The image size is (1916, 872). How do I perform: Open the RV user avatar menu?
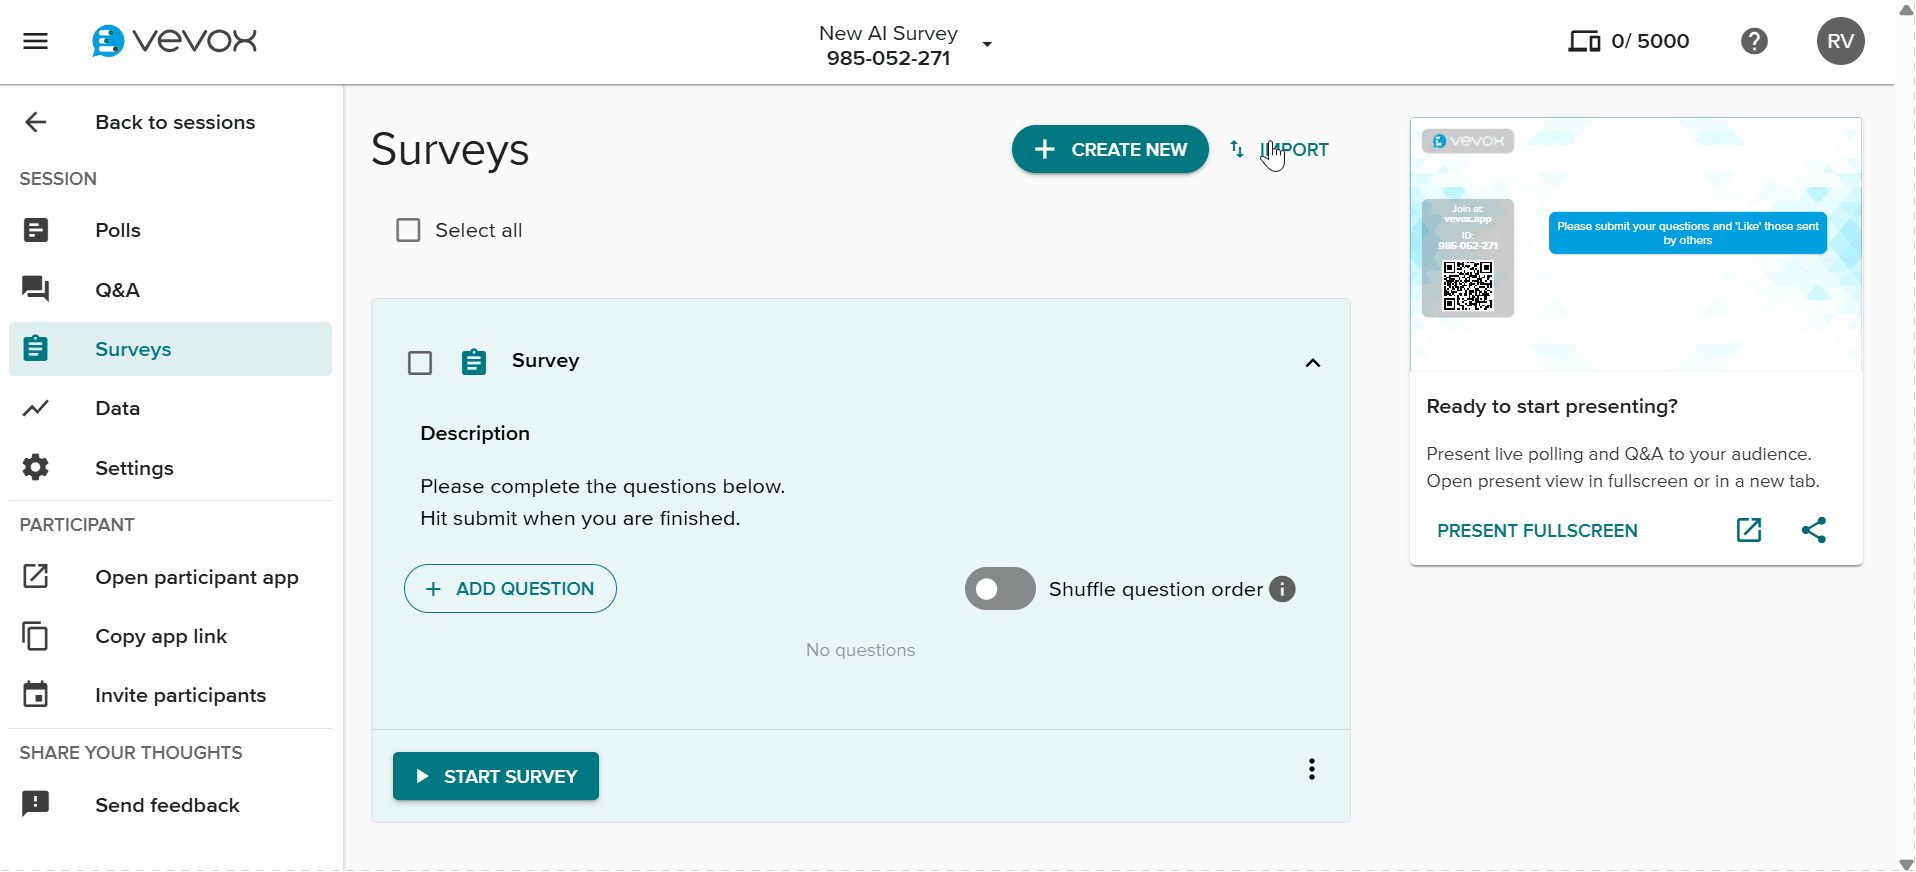[x=1840, y=41]
